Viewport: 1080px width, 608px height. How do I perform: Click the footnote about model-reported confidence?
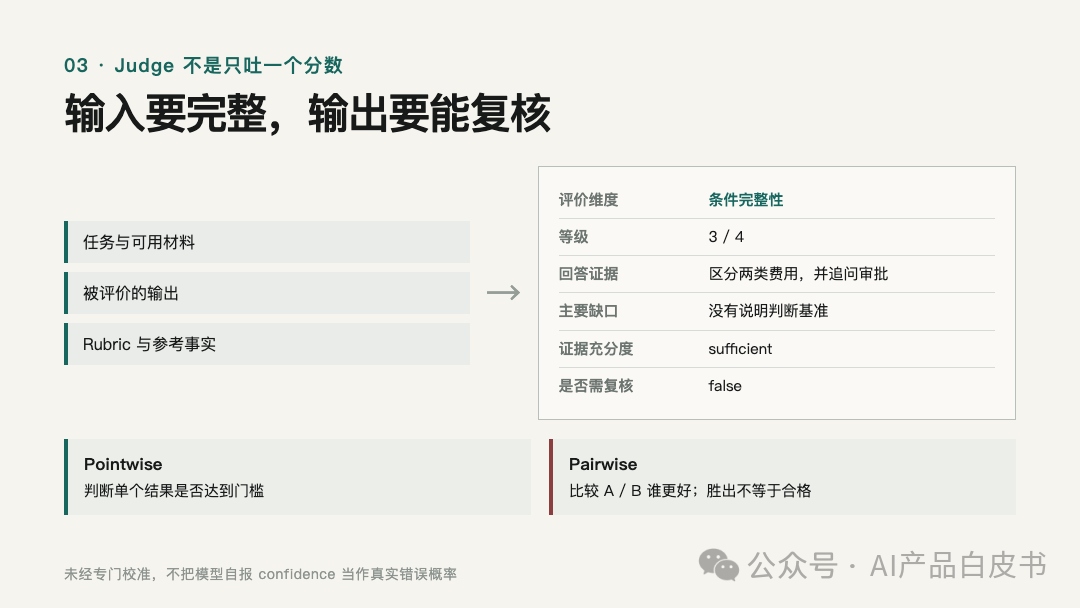click(260, 574)
